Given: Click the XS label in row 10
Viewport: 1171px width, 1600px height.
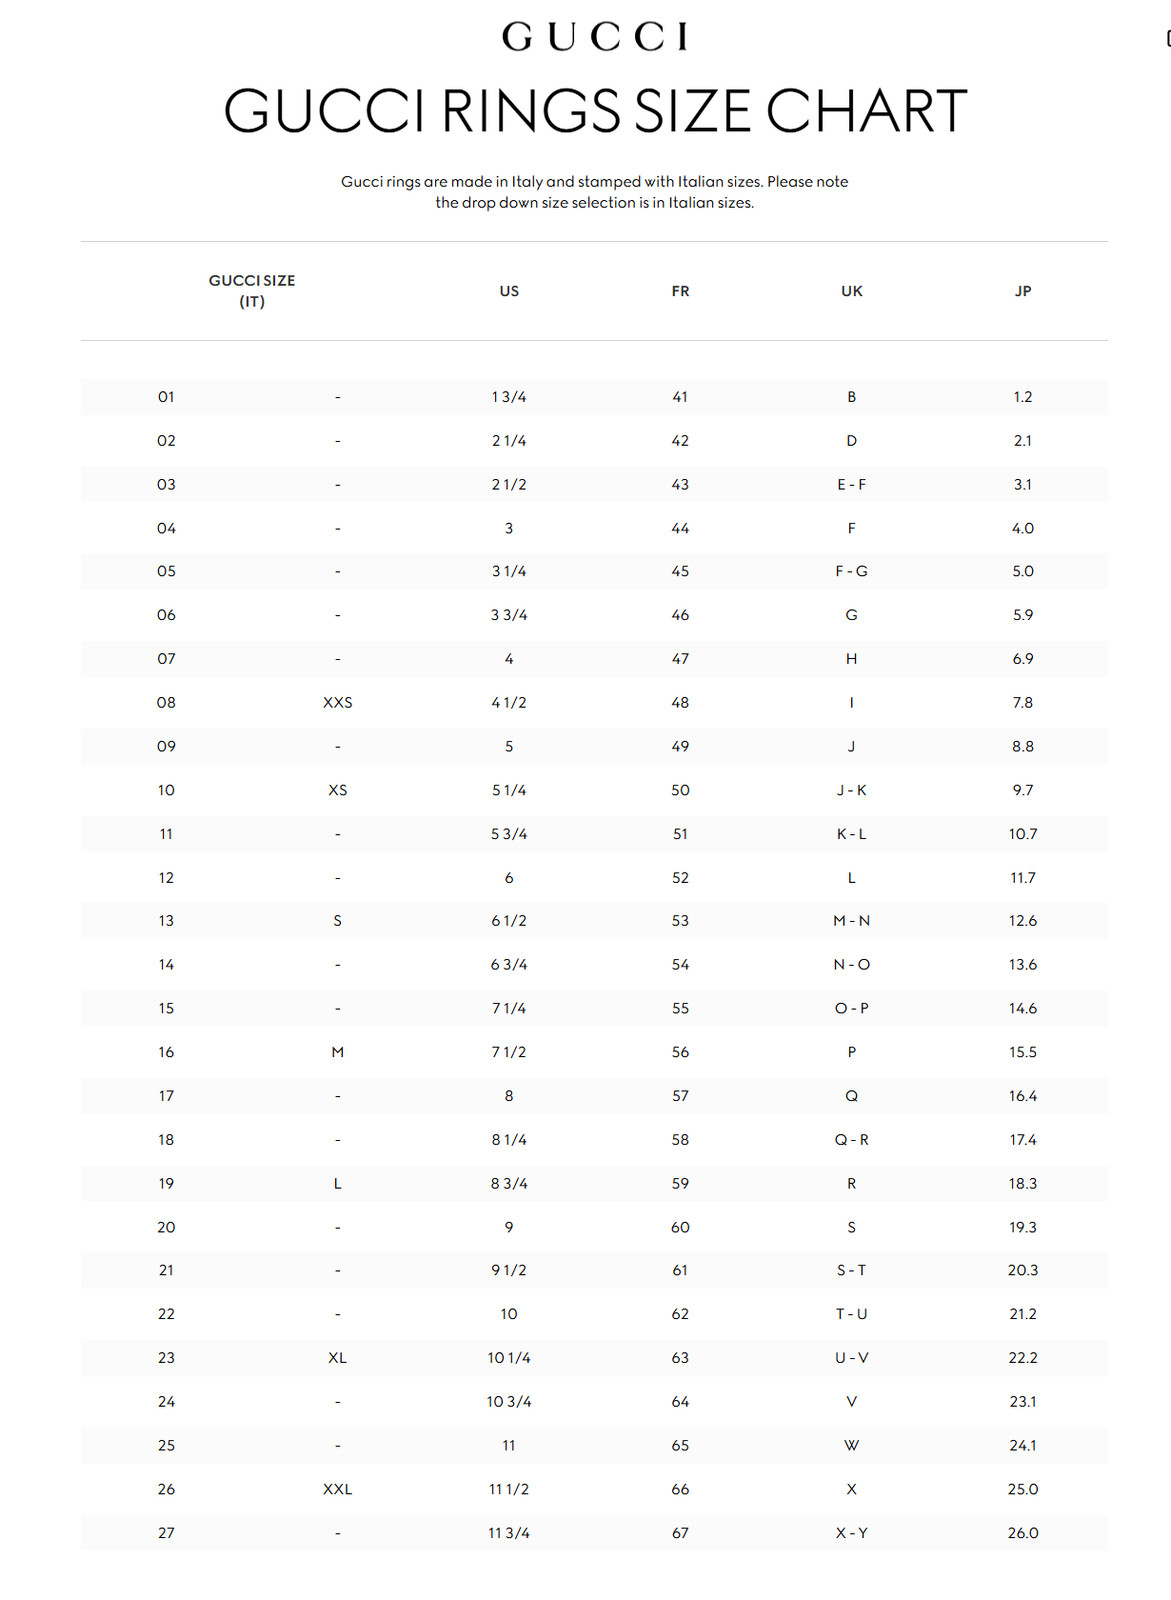Looking at the screenshot, I should click(x=337, y=790).
